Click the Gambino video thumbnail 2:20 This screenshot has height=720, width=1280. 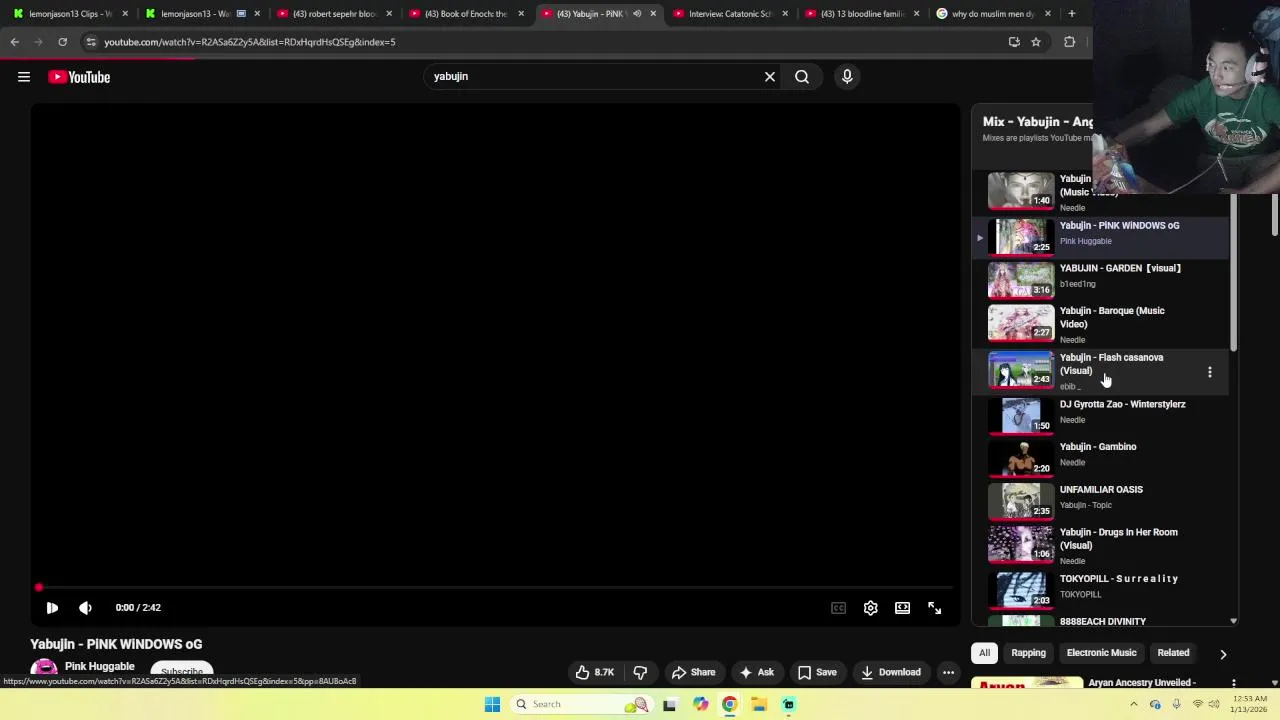[1021, 458]
